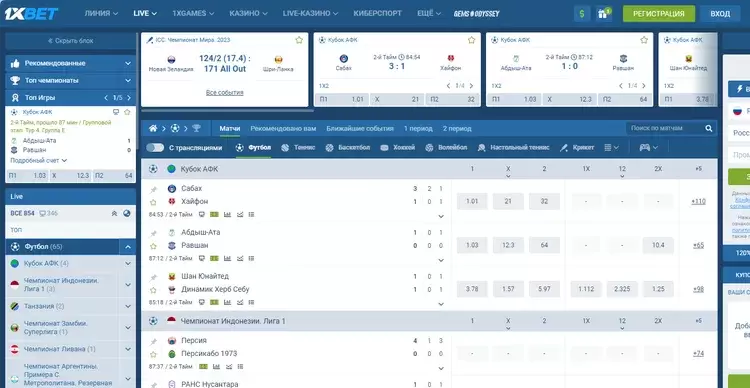Open the more sports list dropdown
Screen dimensions: 750x388
(612, 148)
